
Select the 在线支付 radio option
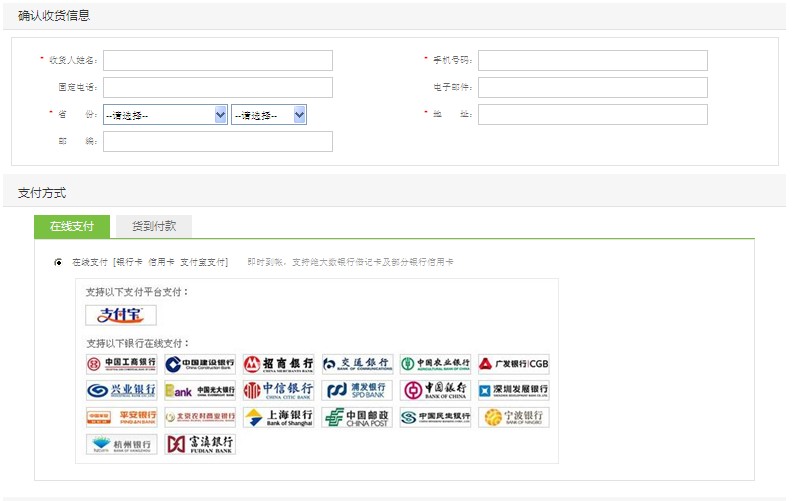[x=59, y=262]
